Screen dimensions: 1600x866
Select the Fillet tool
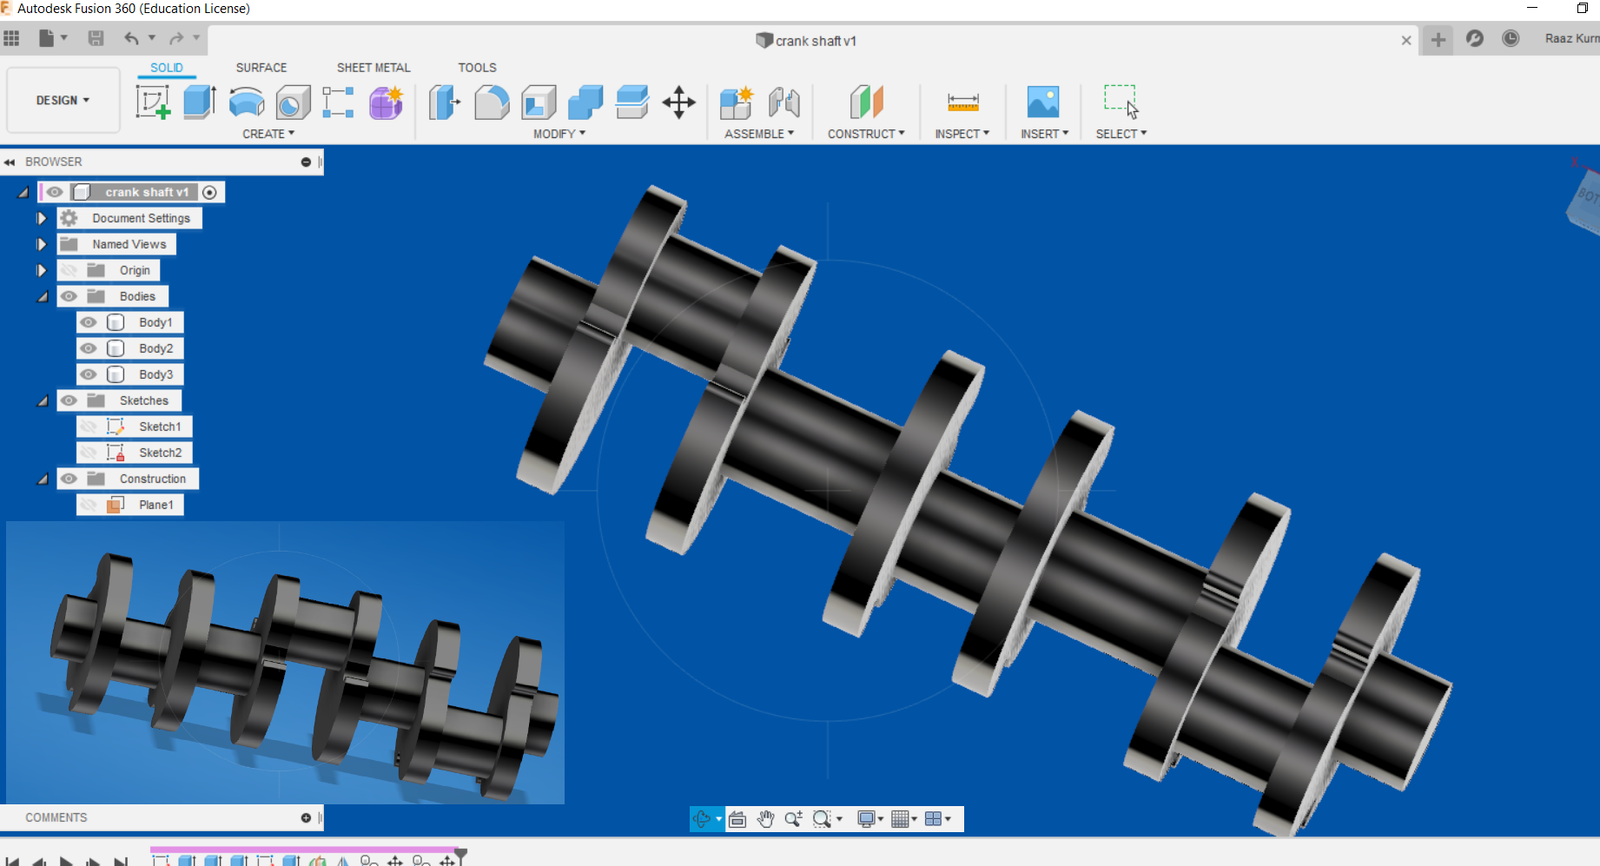coord(491,102)
